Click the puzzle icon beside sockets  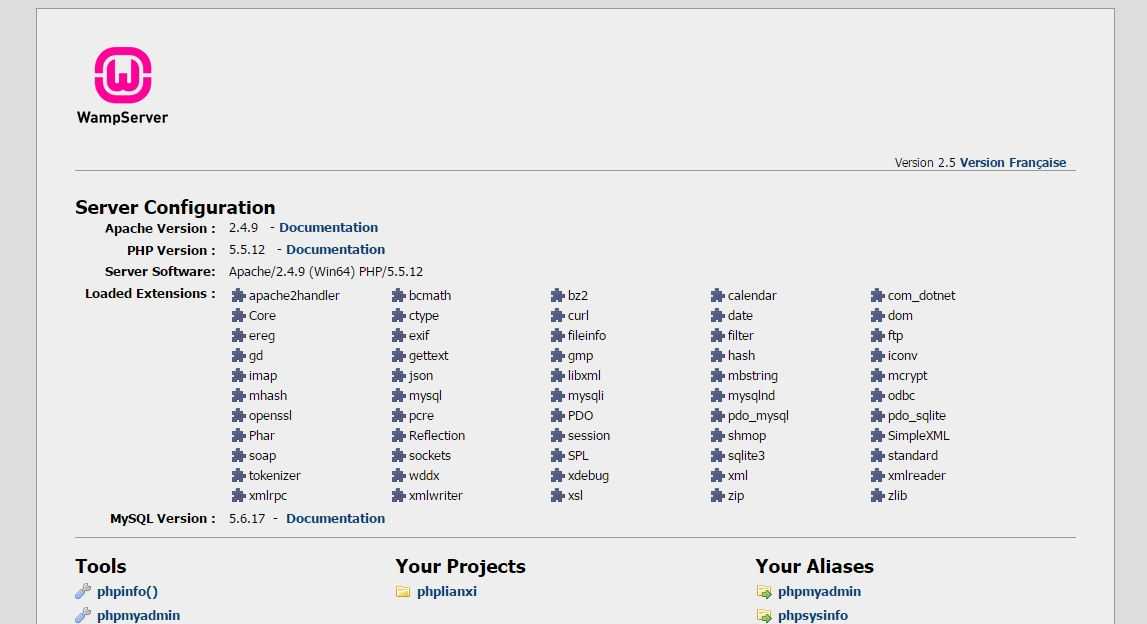(399, 456)
